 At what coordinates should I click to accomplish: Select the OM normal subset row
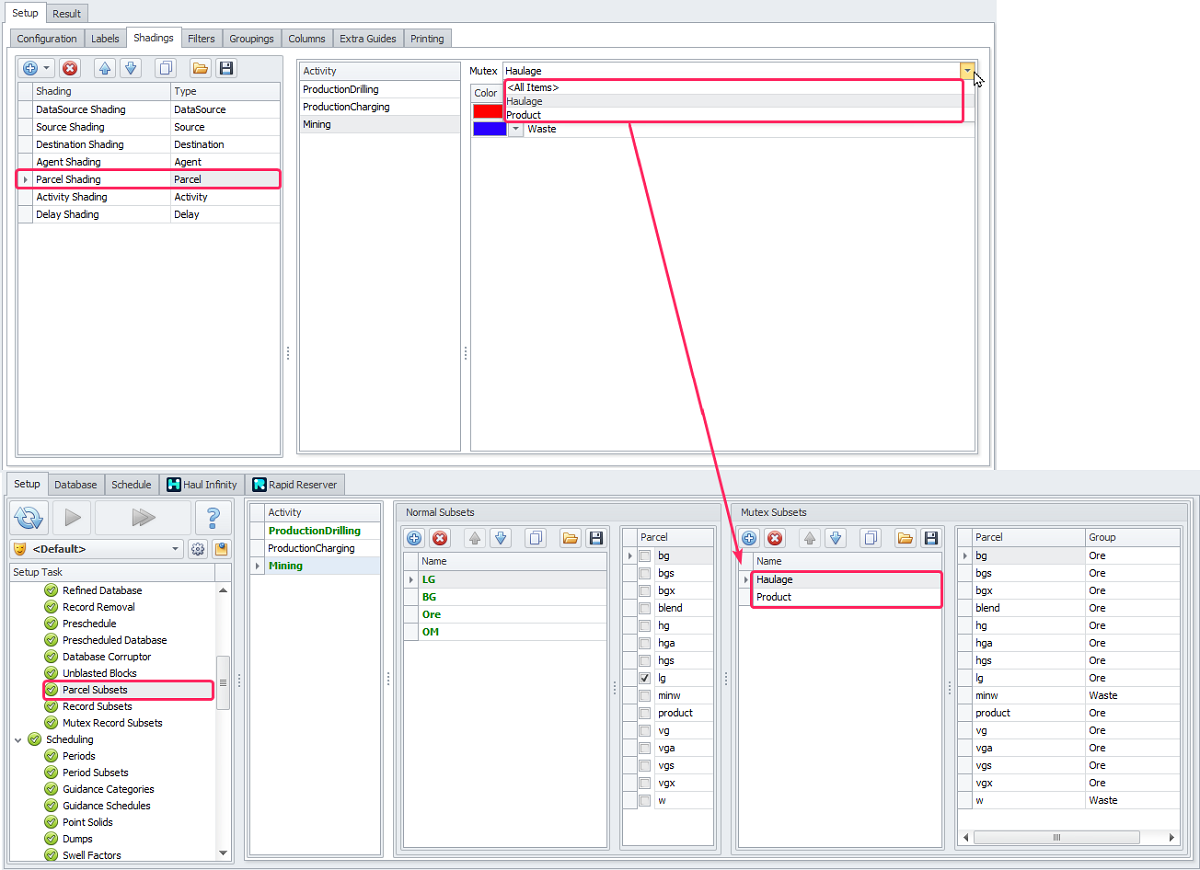click(505, 632)
